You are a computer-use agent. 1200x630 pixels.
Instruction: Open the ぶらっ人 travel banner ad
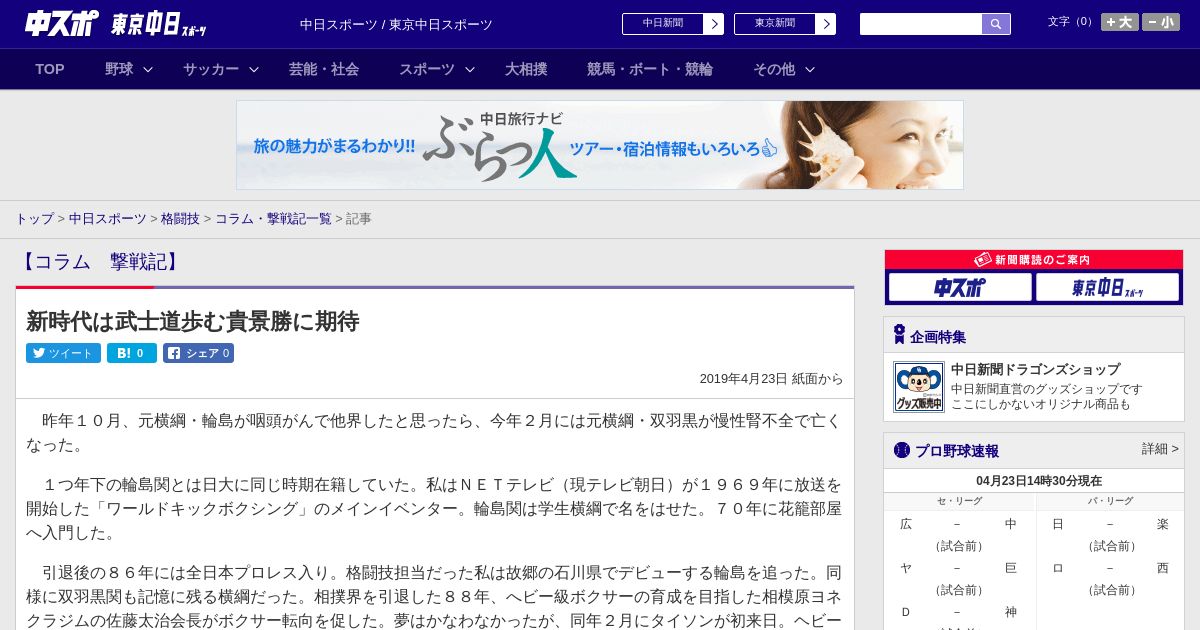[600, 145]
